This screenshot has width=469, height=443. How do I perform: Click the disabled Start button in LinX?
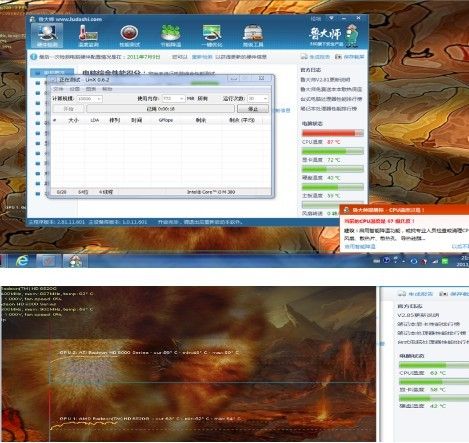[68, 109]
